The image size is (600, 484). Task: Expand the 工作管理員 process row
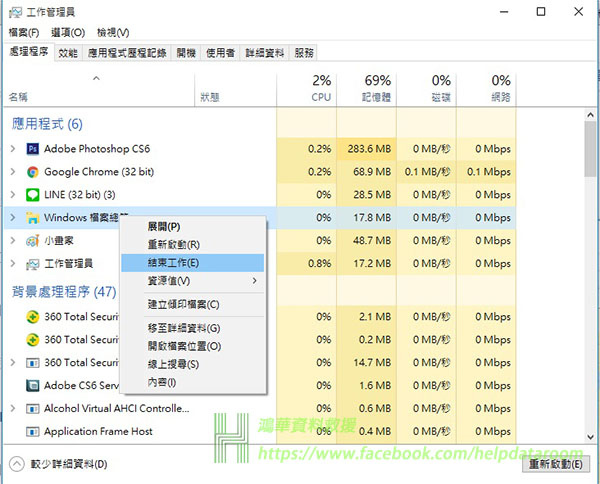click(13, 263)
